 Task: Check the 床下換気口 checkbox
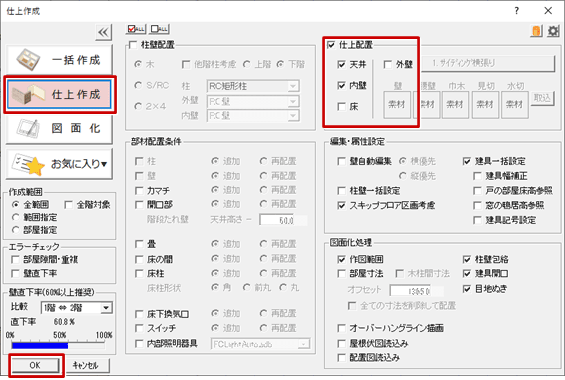tap(139, 314)
